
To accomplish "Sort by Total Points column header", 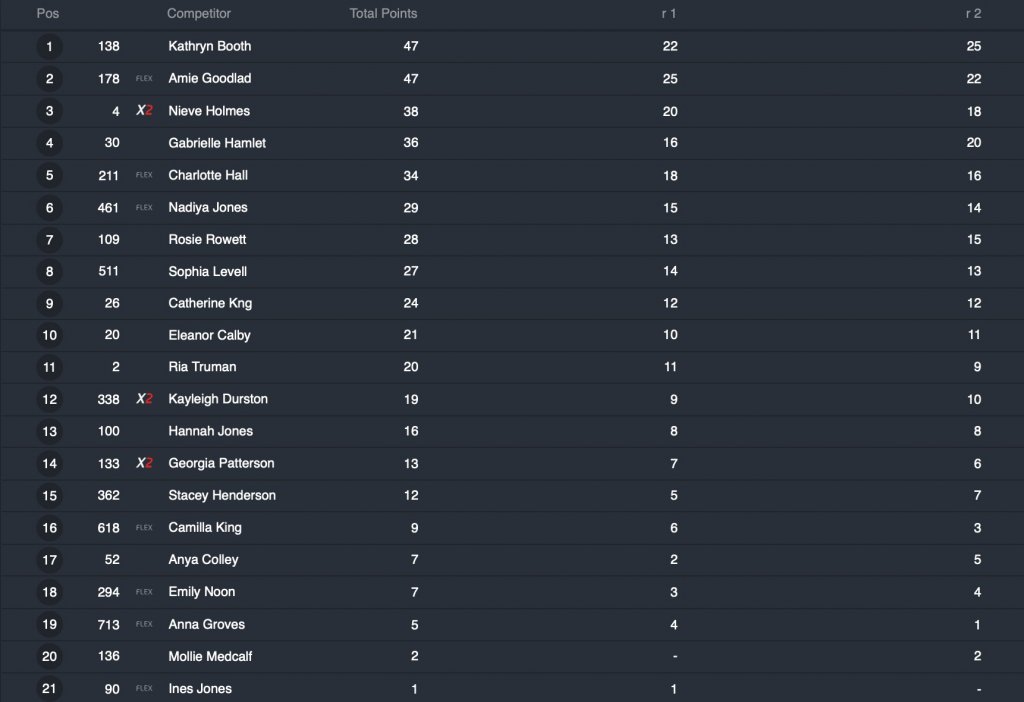I will (383, 14).
